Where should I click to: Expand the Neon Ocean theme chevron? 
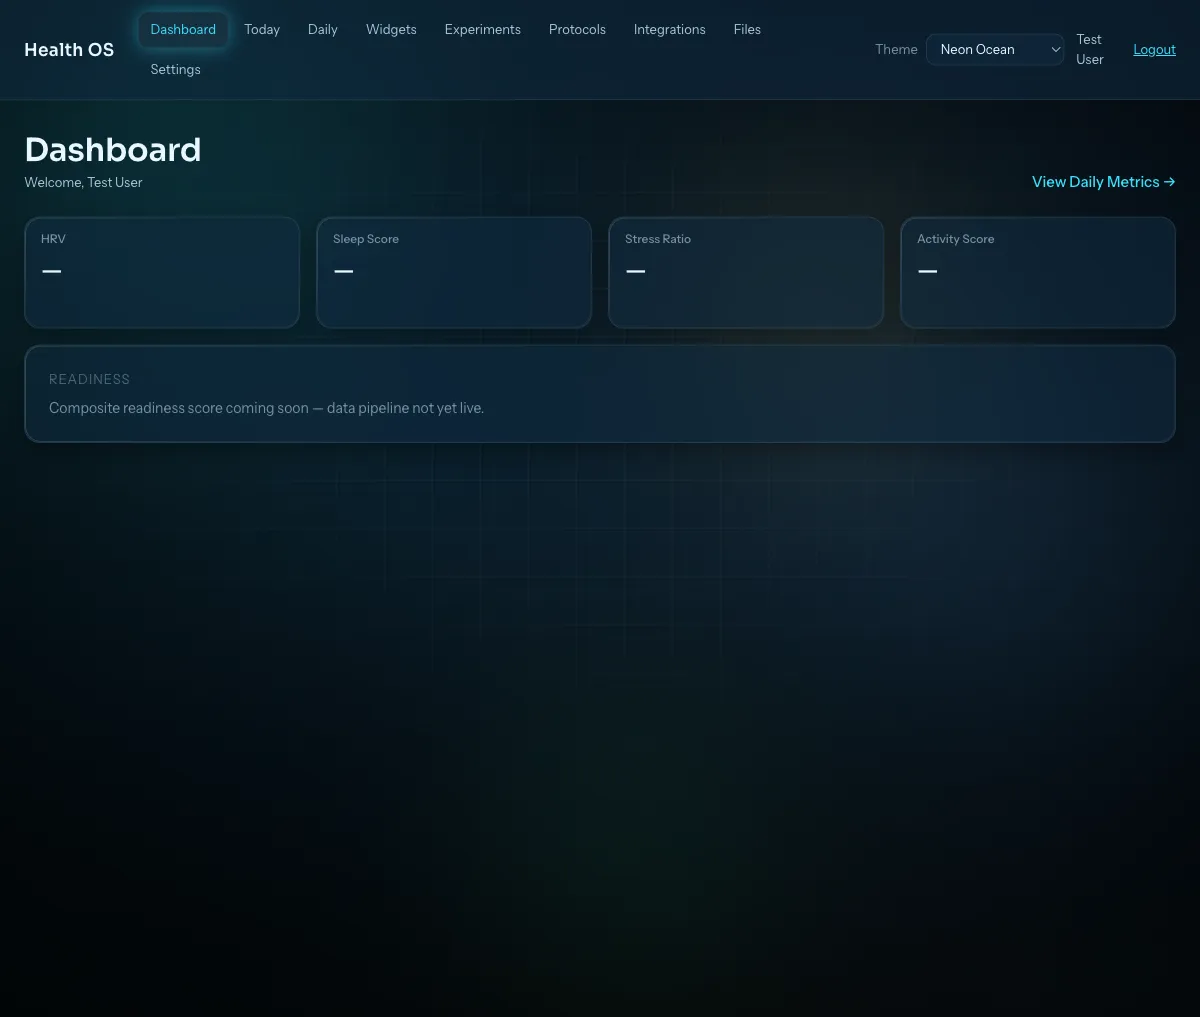point(1055,49)
